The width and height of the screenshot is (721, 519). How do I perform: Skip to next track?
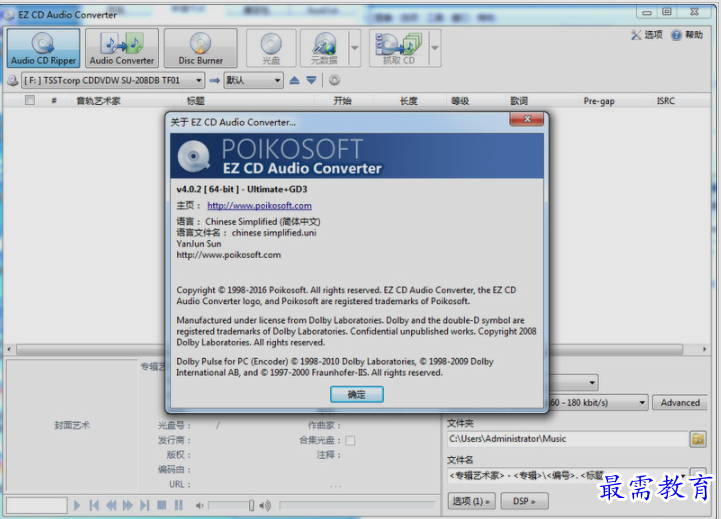pyautogui.click(x=144, y=506)
